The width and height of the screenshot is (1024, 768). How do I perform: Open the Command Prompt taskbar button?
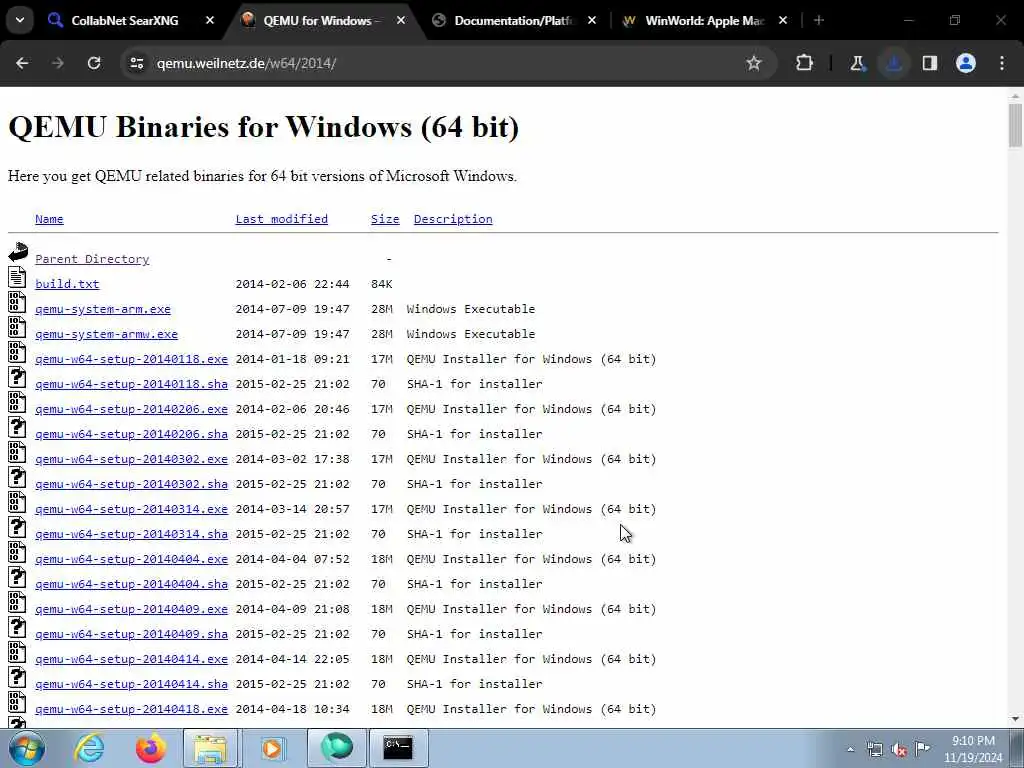click(x=398, y=748)
